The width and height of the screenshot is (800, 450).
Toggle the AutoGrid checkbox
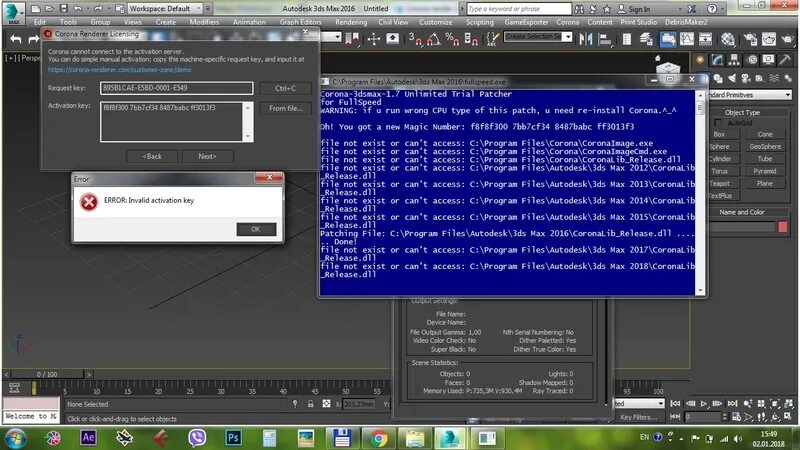coord(718,123)
